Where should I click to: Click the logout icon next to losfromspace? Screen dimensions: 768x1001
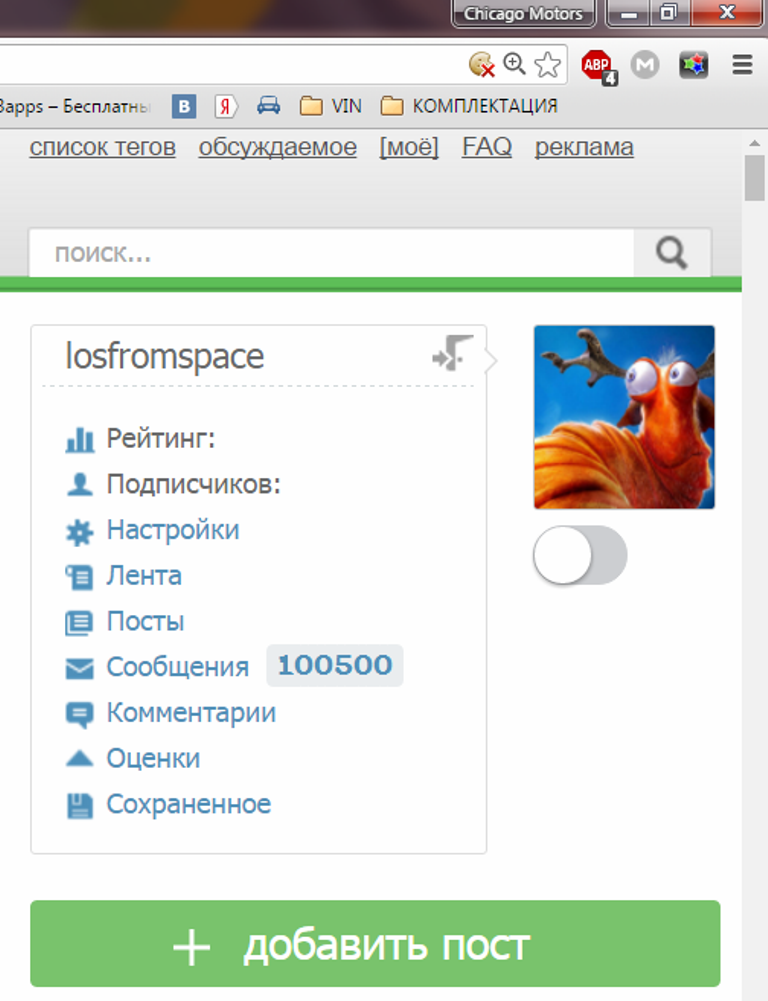click(452, 353)
